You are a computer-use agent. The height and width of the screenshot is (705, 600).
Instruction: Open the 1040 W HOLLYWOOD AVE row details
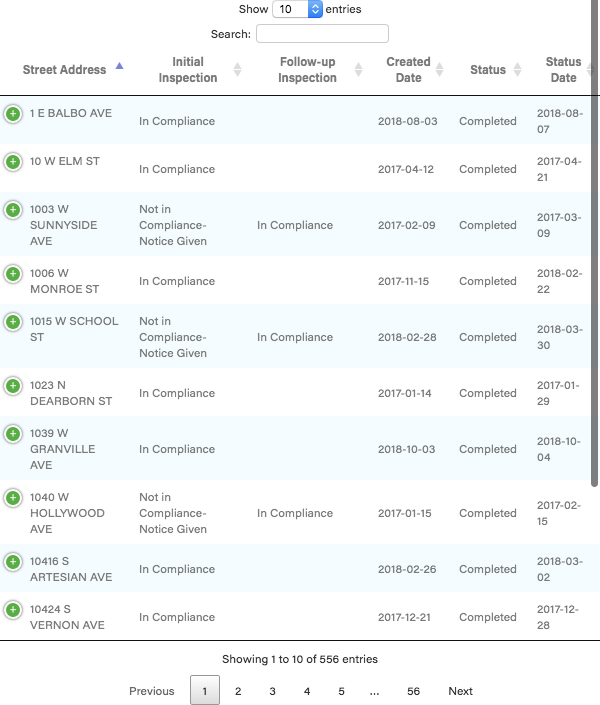13,498
